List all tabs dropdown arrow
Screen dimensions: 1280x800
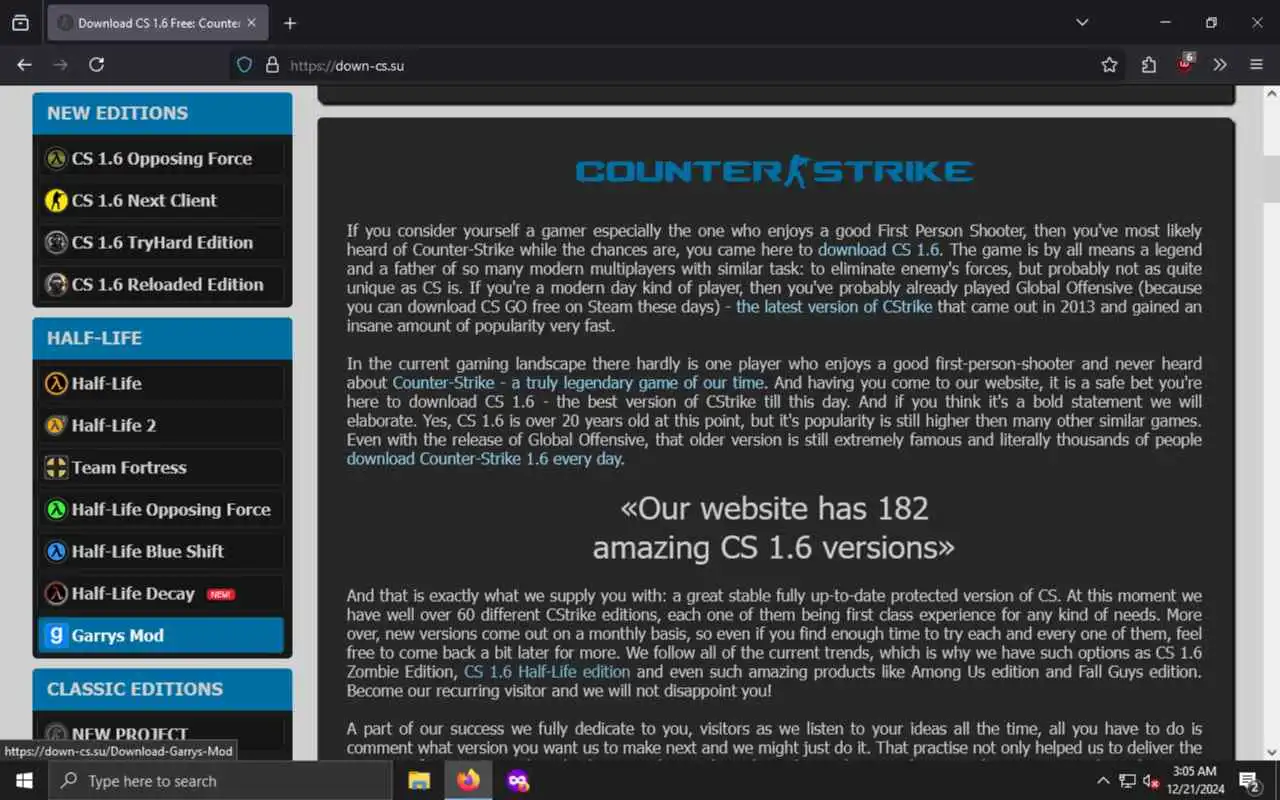pos(1082,22)
